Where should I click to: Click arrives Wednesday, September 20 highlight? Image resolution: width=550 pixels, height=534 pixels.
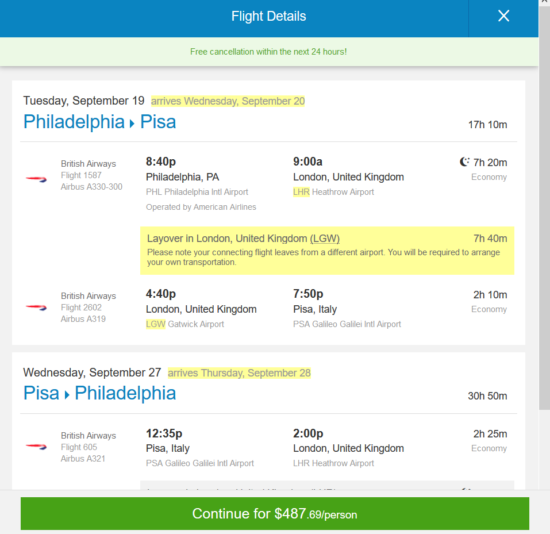228,101
